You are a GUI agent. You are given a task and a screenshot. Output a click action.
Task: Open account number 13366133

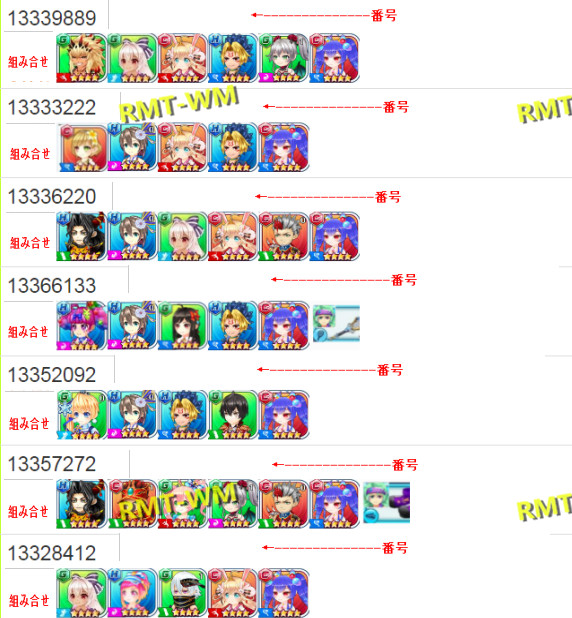[52, 286]
